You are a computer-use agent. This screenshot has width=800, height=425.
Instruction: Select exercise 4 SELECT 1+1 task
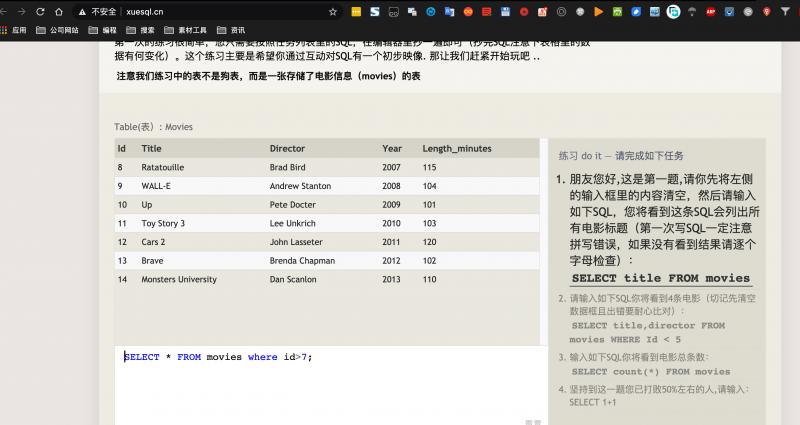click(592, 402)
